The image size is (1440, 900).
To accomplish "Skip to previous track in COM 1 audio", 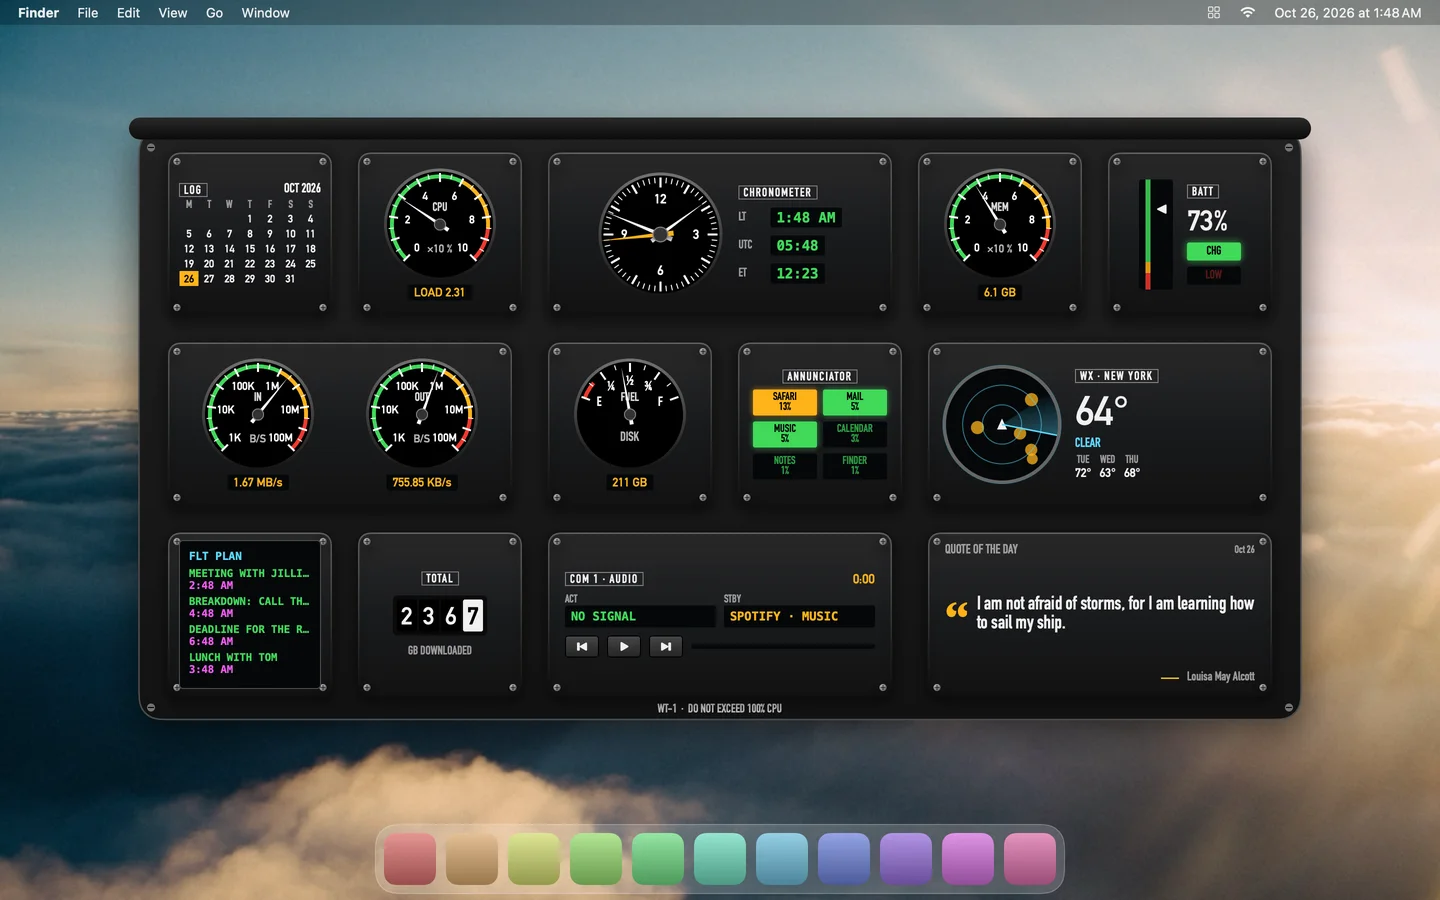I will click(582, 647).
